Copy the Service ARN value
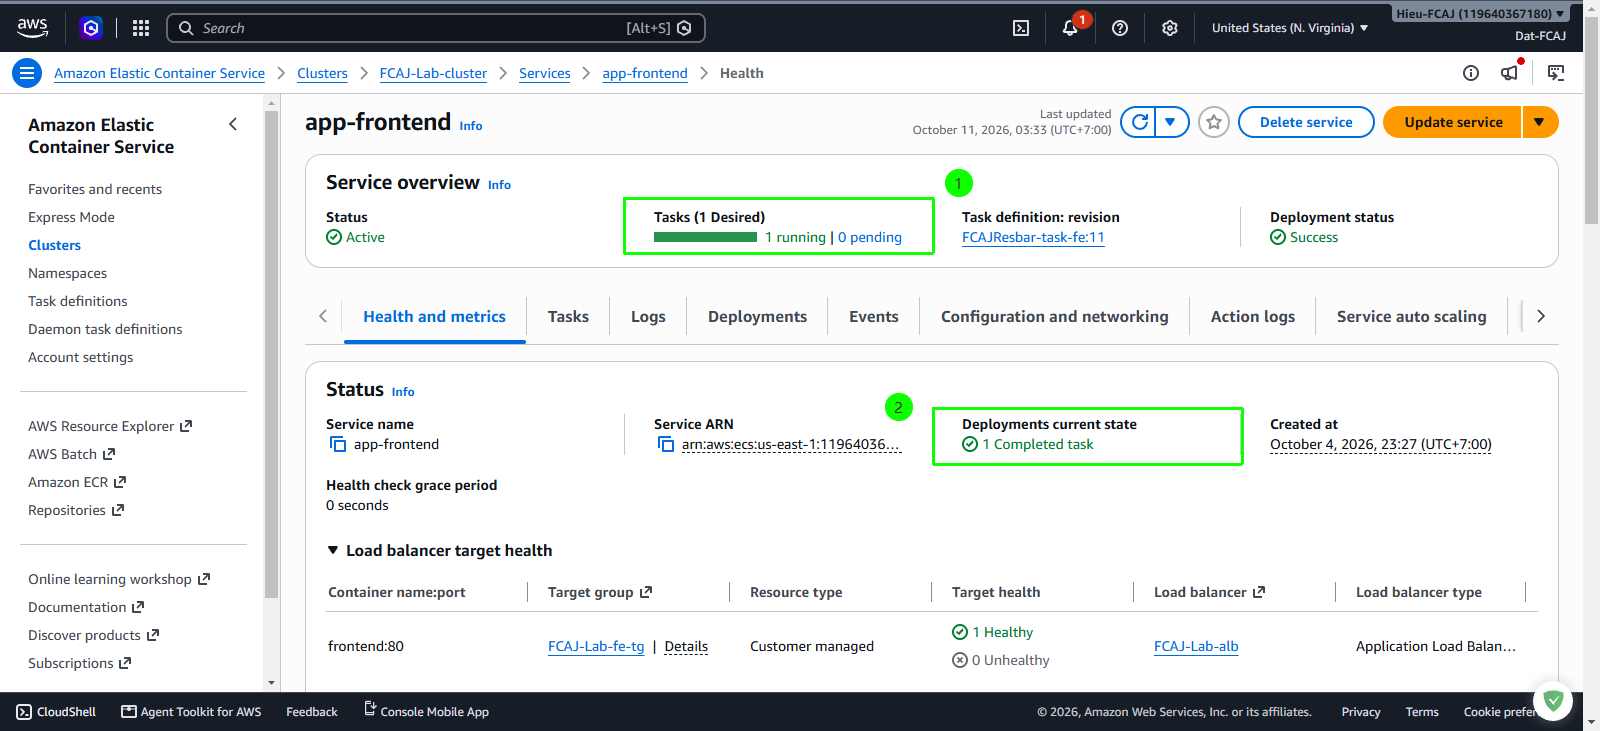 tap(666, 444)
